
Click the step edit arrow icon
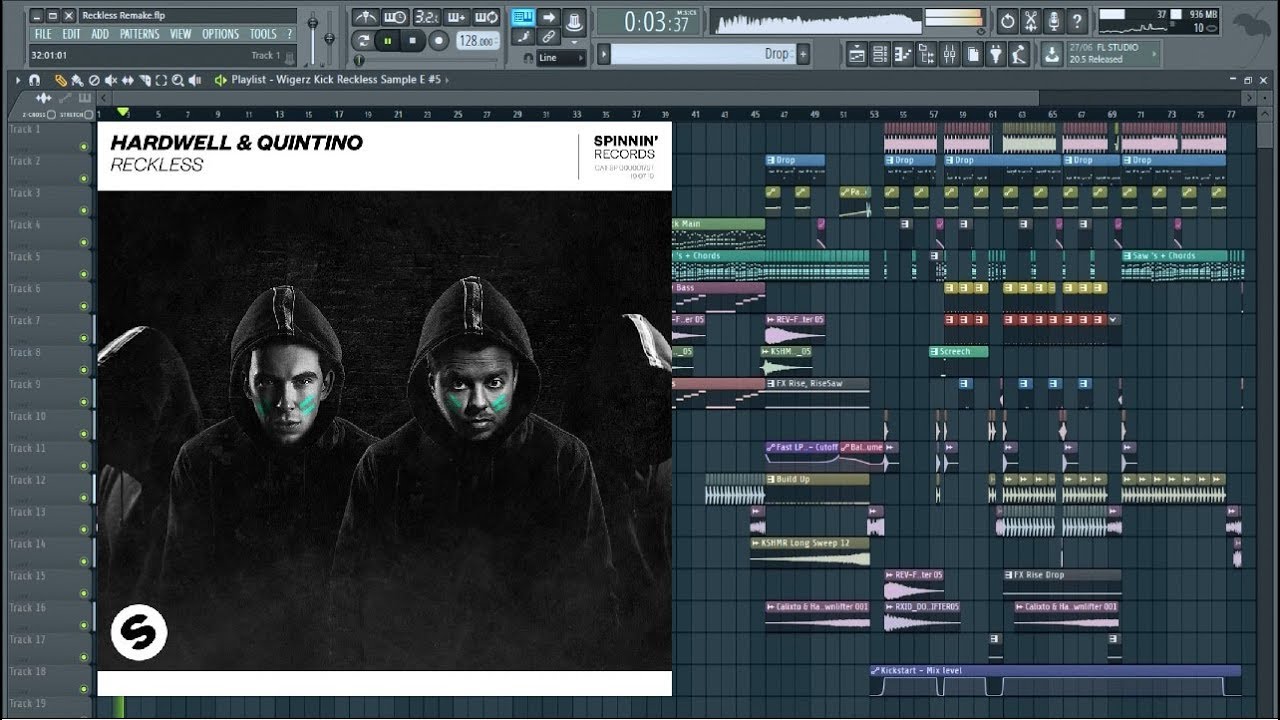click(x=549, y=17)
